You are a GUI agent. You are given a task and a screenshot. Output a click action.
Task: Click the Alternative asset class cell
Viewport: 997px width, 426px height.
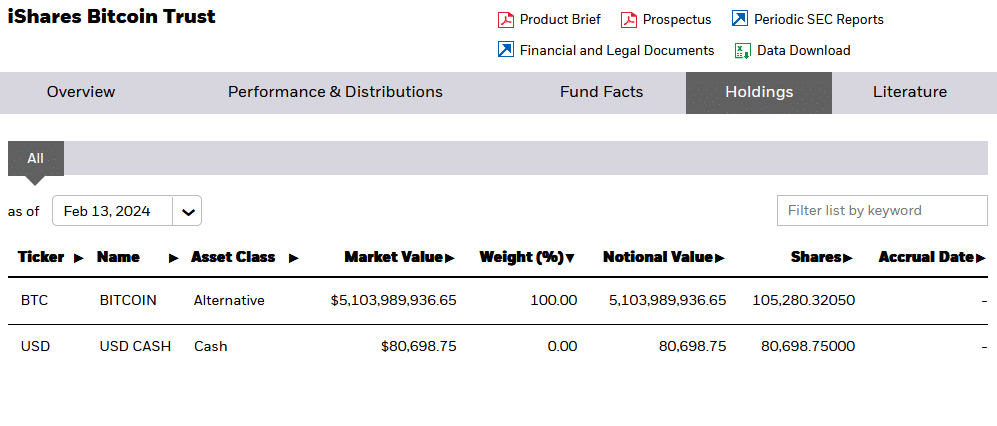coord(229,300)
